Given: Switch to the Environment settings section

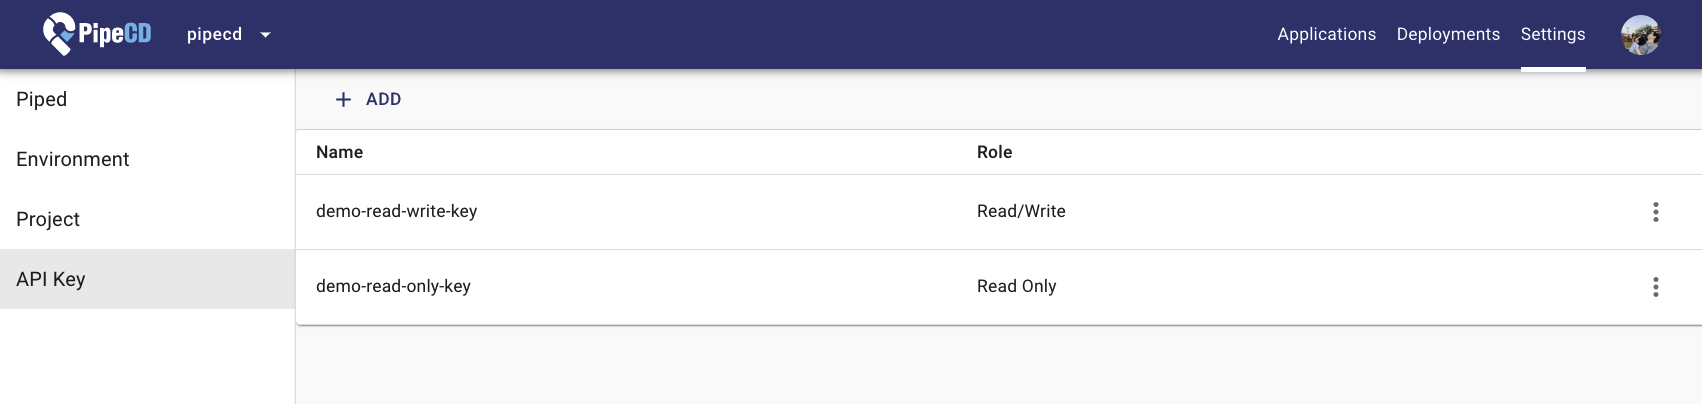Looking at the screenshot, I should point(73,159).
